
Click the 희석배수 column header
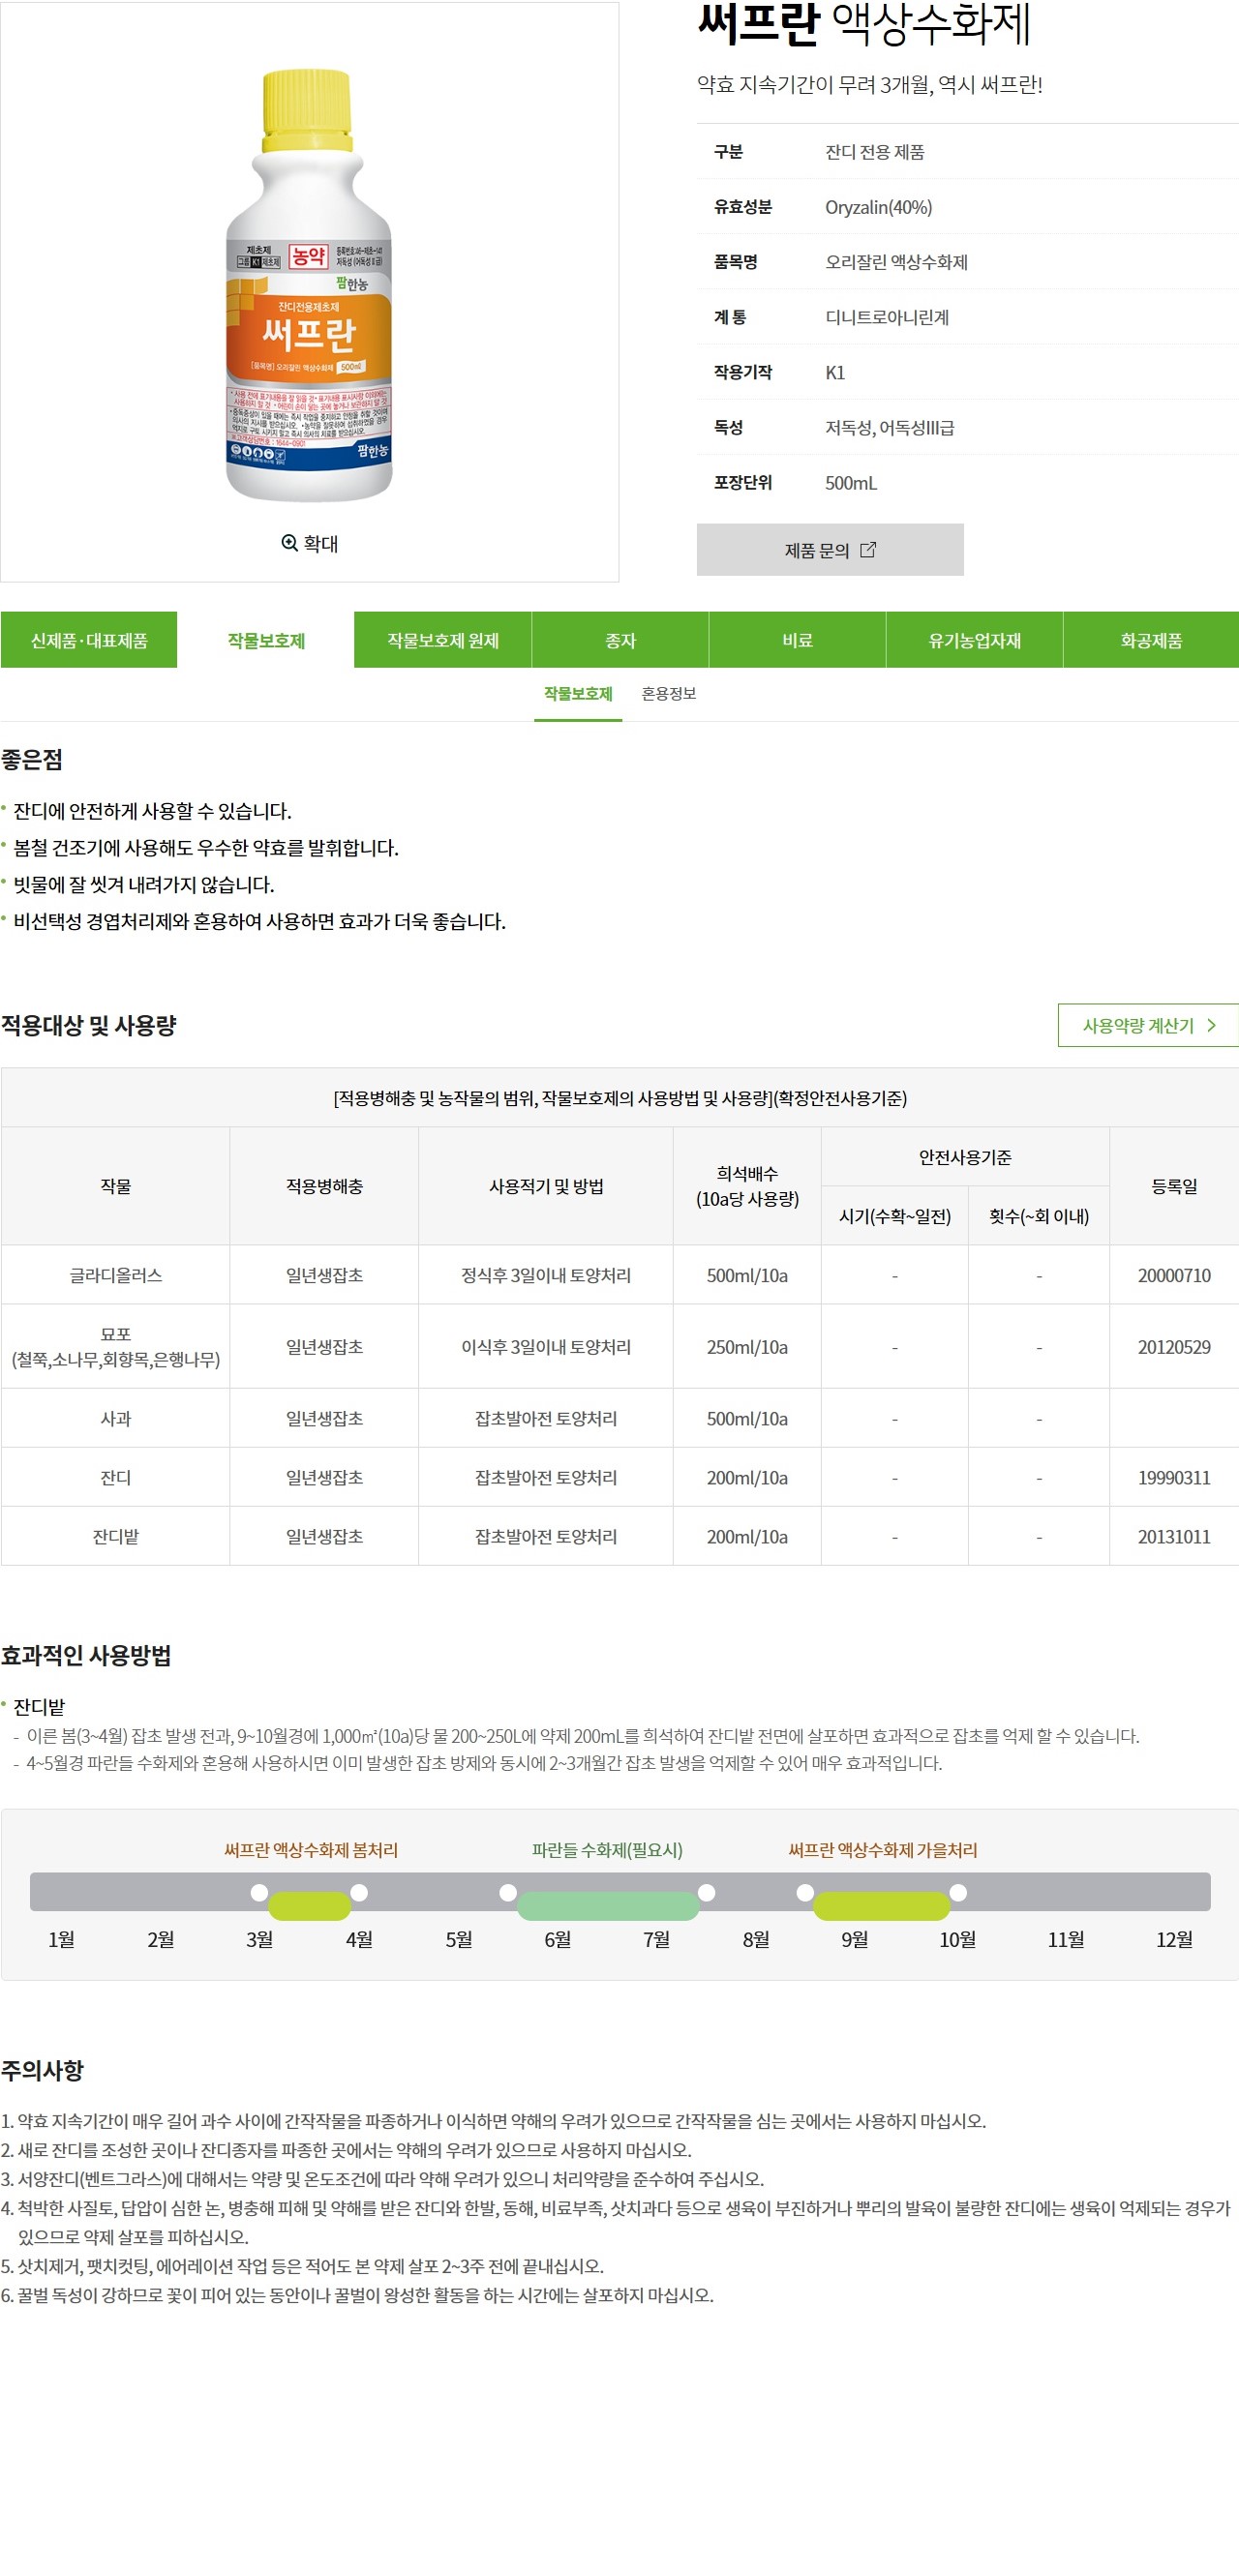point(747,1186)
